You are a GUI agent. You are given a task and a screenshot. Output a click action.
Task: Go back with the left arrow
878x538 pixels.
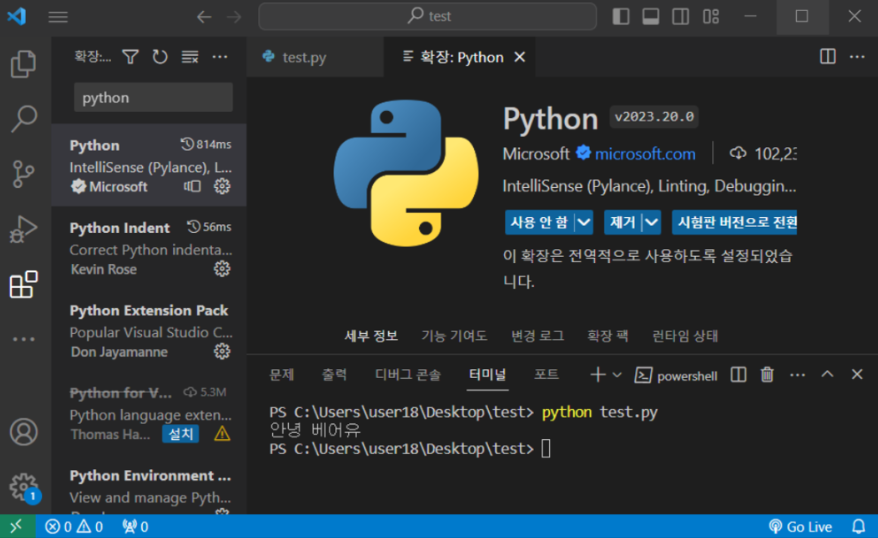tap(204, 17)
